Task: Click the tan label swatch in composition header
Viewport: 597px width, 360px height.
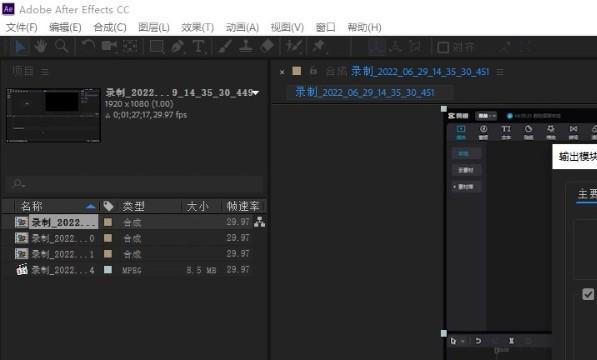Action: 297,71
